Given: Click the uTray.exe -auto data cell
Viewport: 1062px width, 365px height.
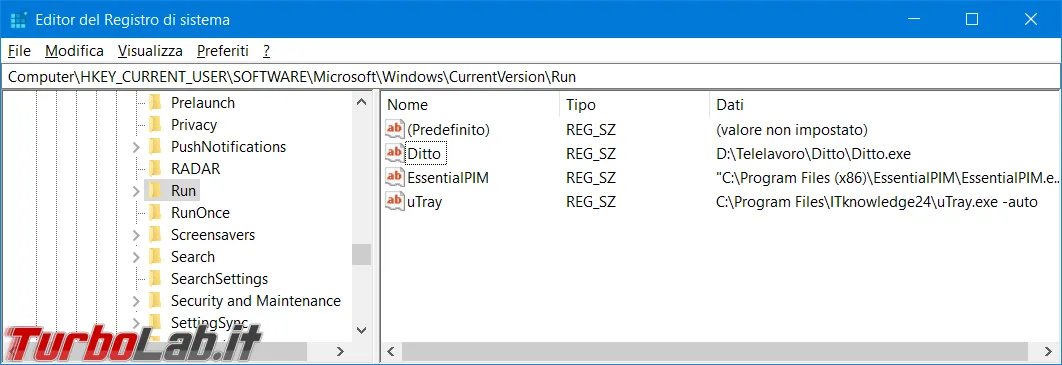Looking at the screenshot, I should tap(876, 202).
